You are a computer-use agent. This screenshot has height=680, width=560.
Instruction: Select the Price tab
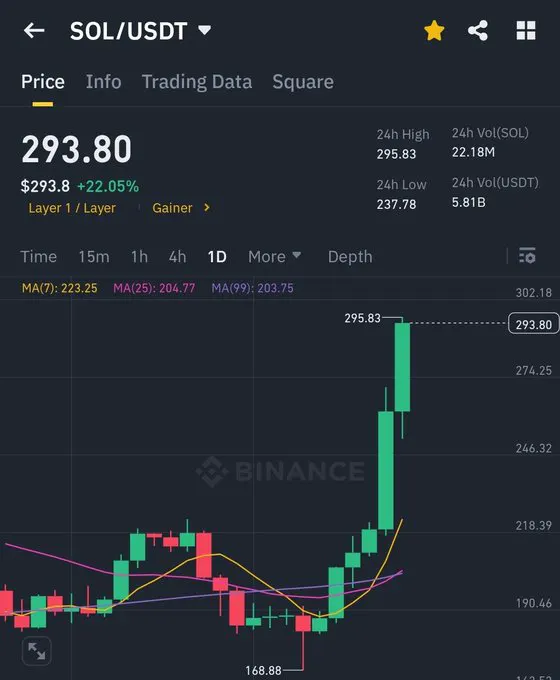point(43,82)
